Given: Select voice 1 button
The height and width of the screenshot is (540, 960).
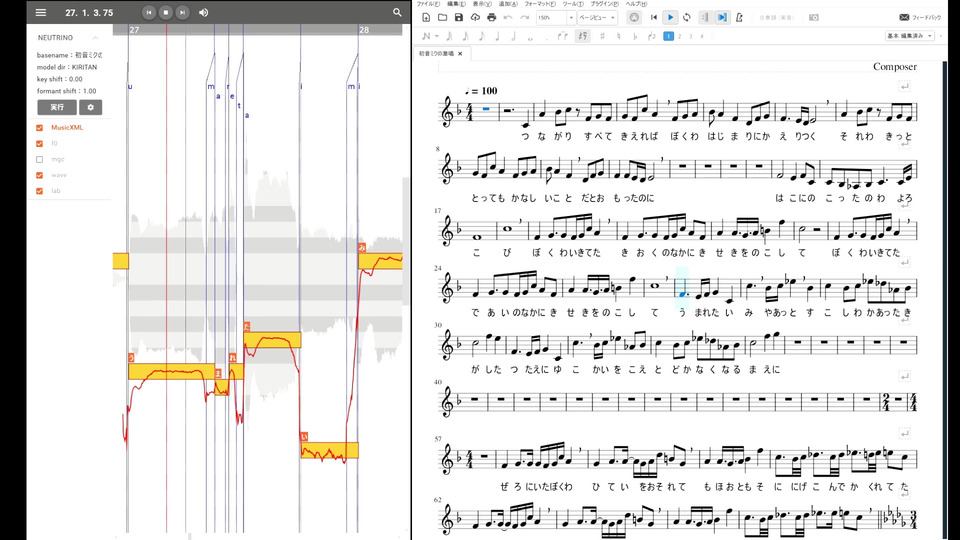Looking at the screenshot, I should (669, 36).
